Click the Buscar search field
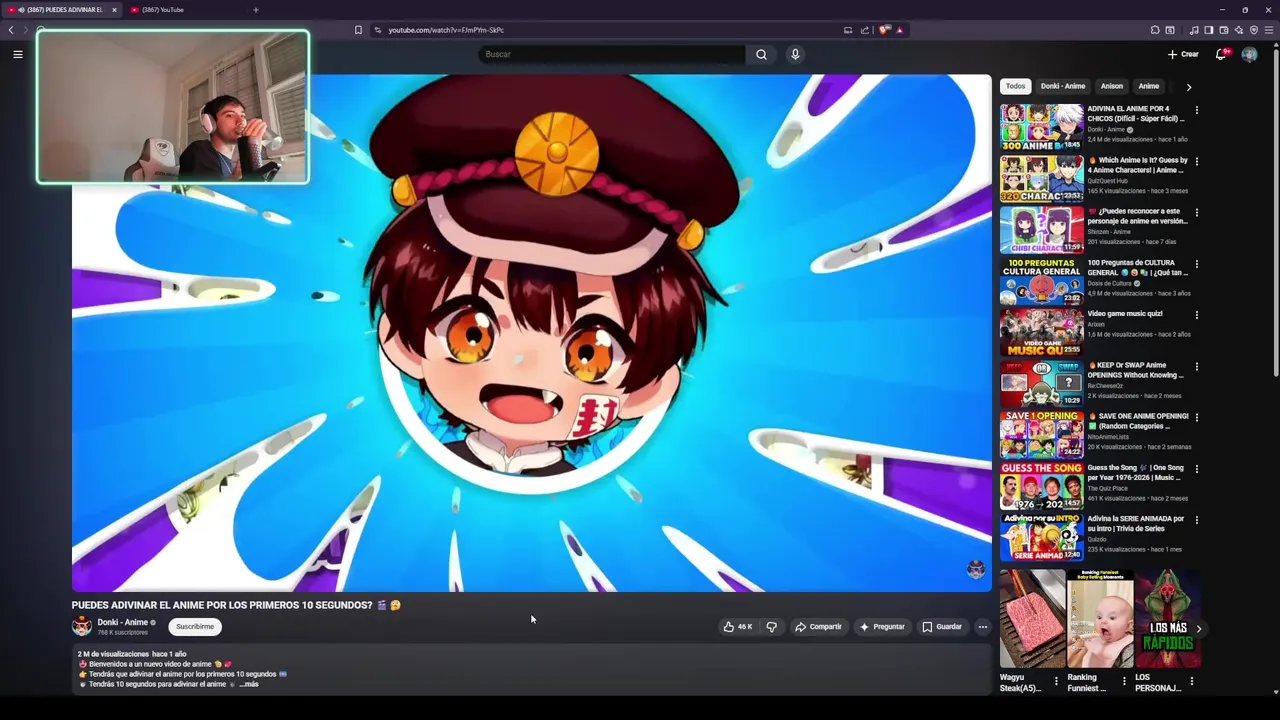Screen dimensions: 1280x720 611,54
